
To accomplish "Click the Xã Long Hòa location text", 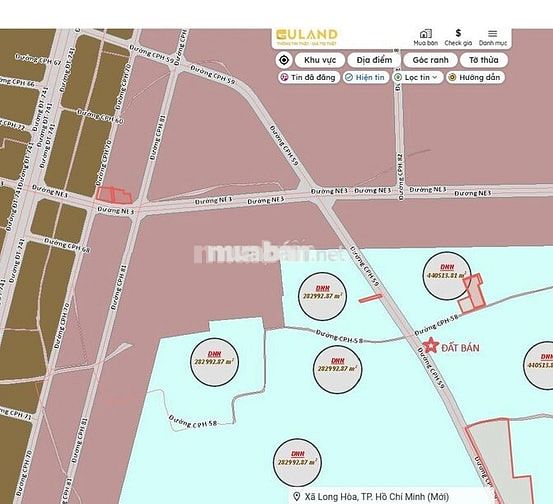I will pyautogui.click(x=377, y=497).
